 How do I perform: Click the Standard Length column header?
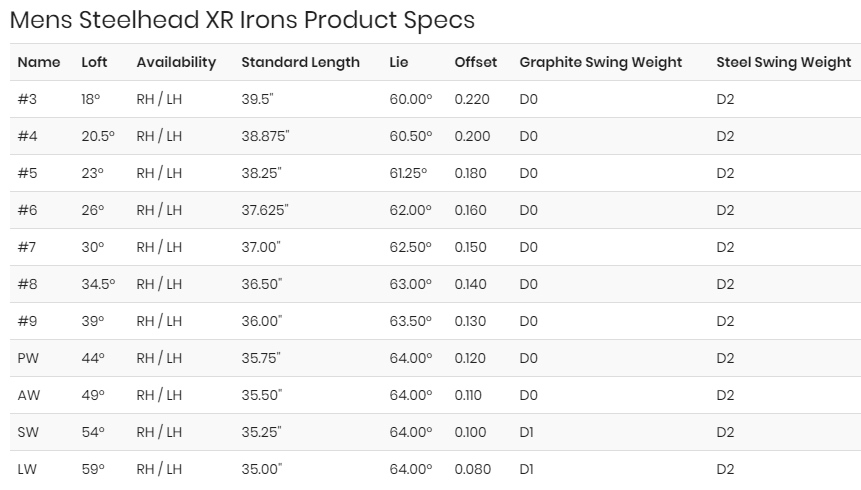[300, 62]
